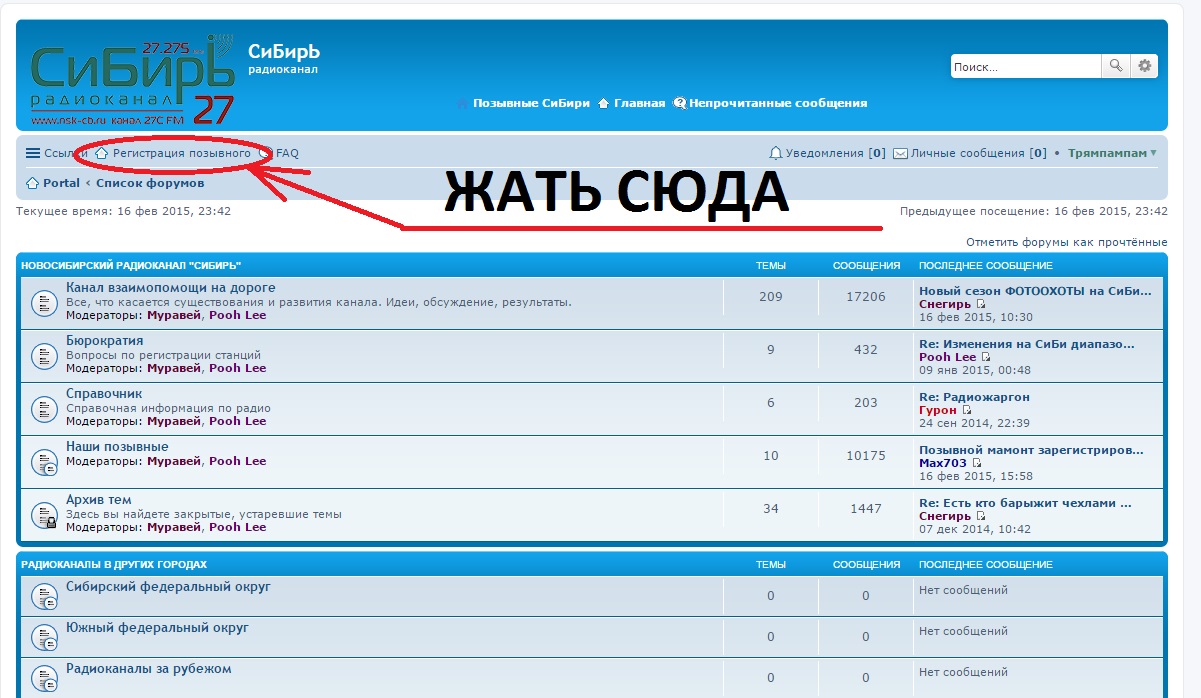Viewport: 1201px width, 698px height.
Task: Click in the Поиск search field
Action: [x=1024, y=67]
